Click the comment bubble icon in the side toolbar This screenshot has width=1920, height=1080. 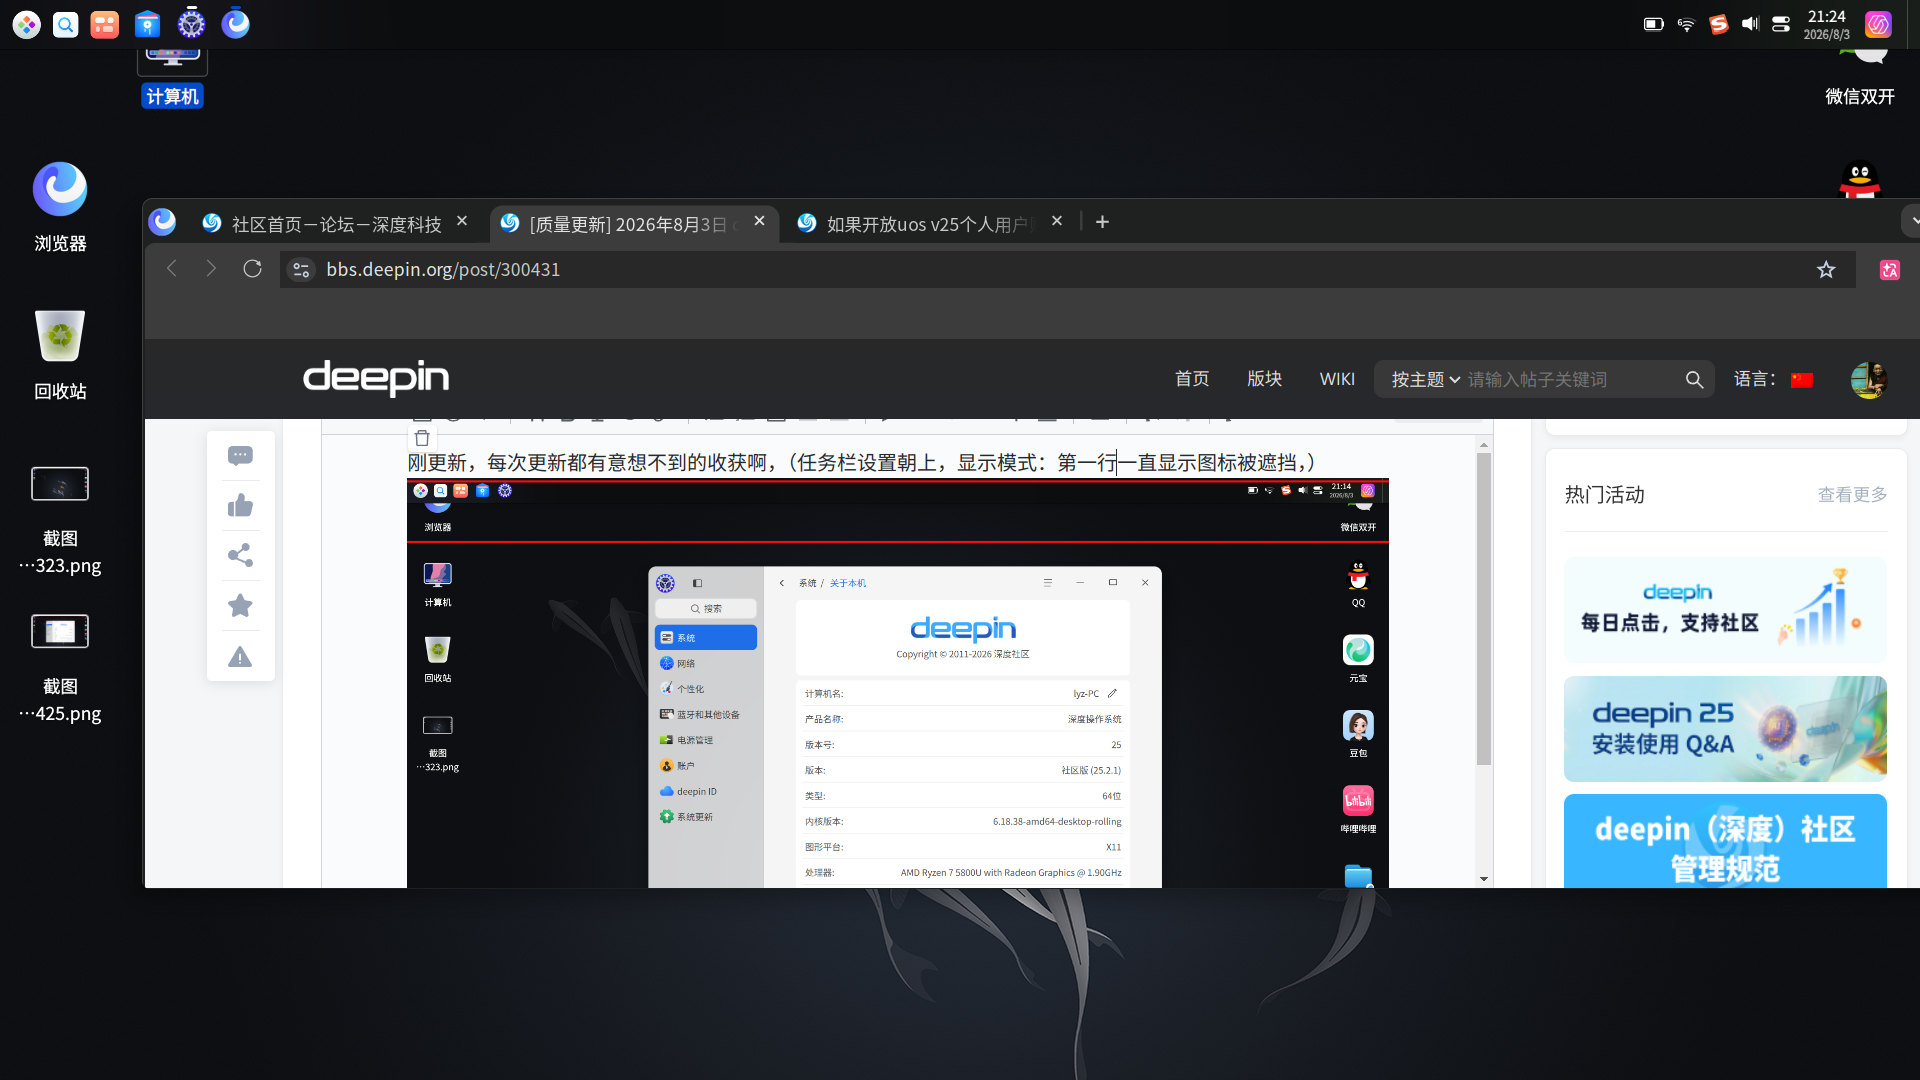coord(240,456)
